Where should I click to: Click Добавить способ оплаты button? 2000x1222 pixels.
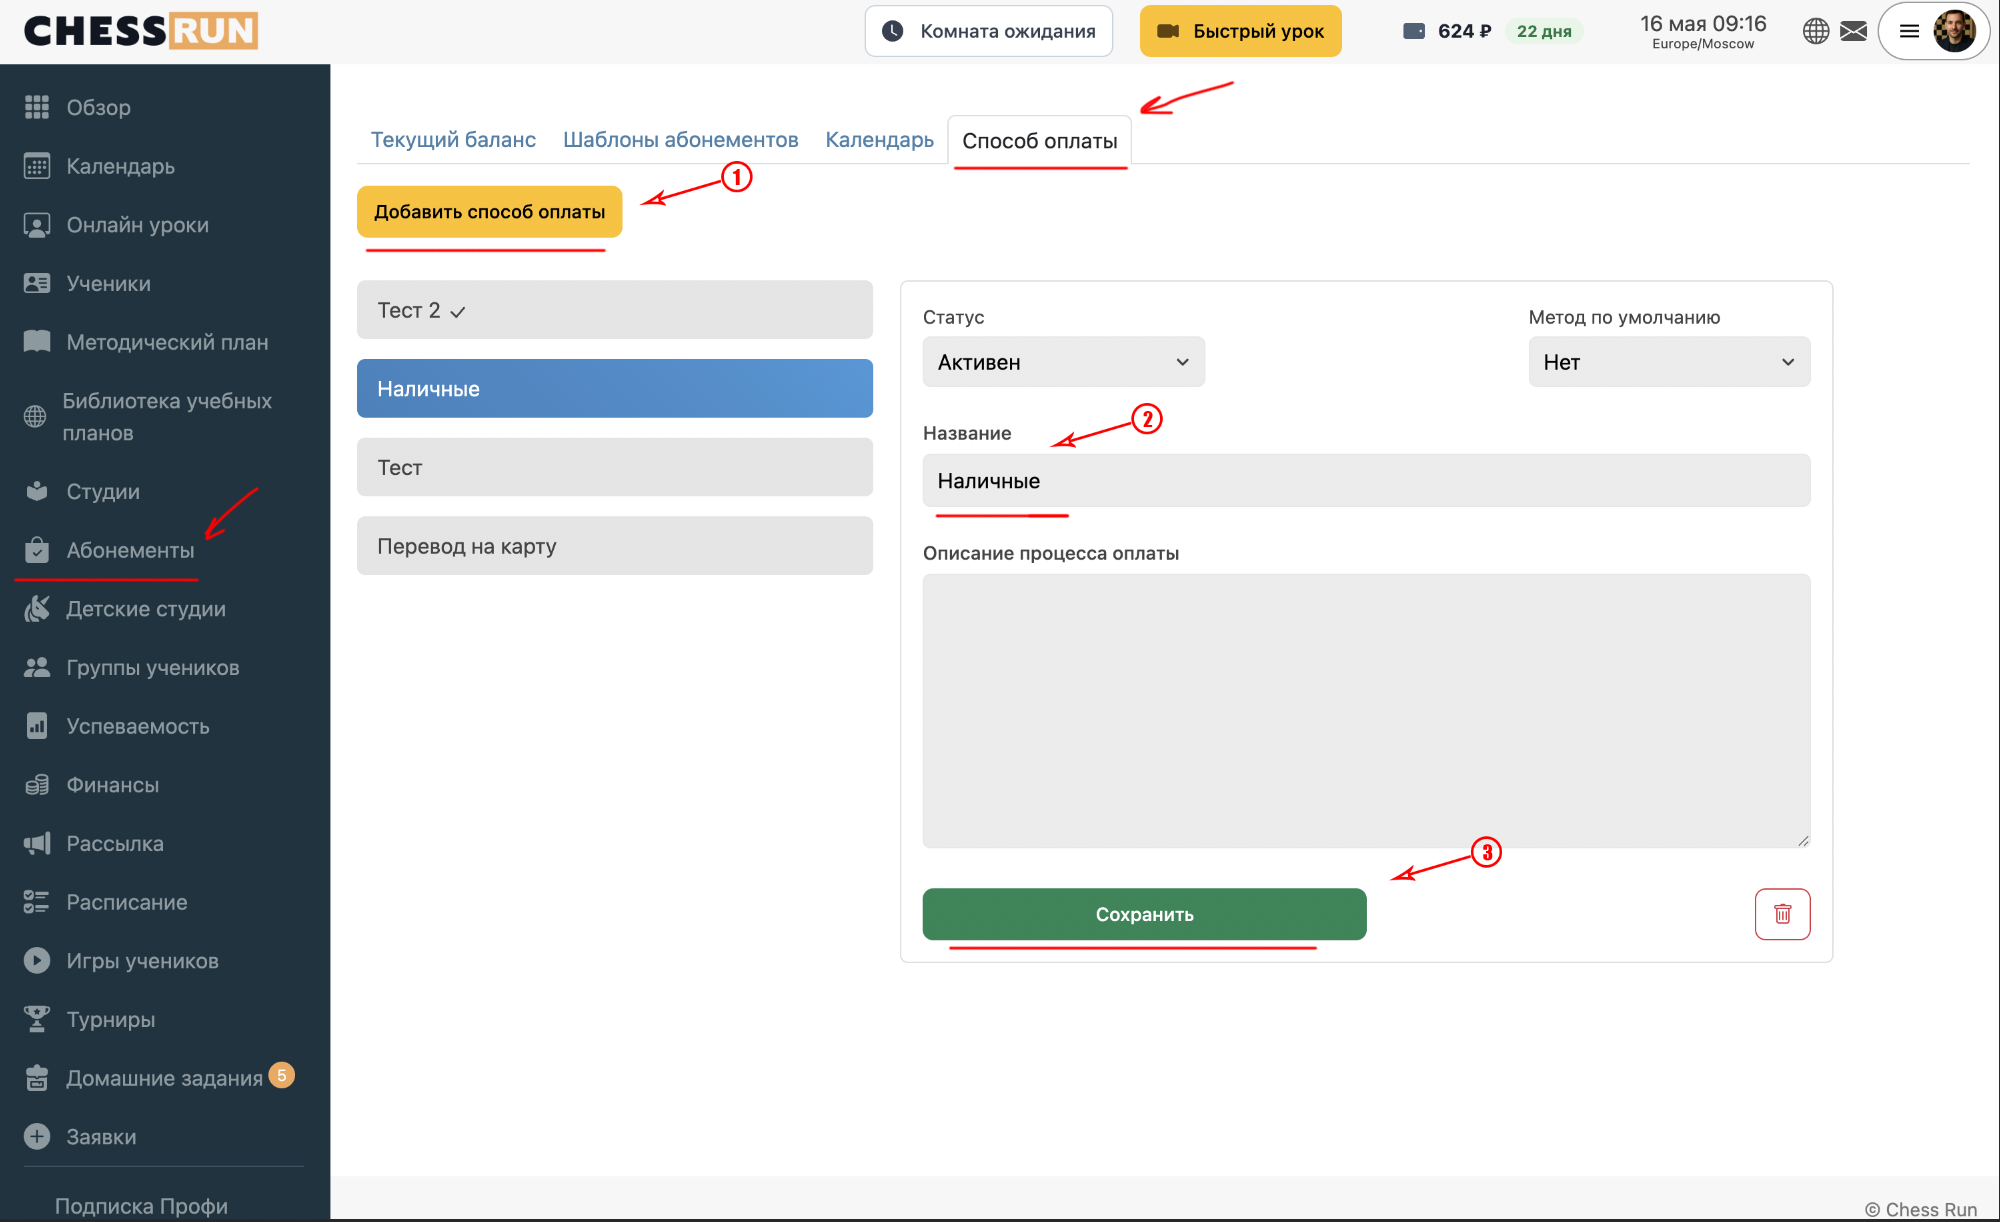(489, 212)
